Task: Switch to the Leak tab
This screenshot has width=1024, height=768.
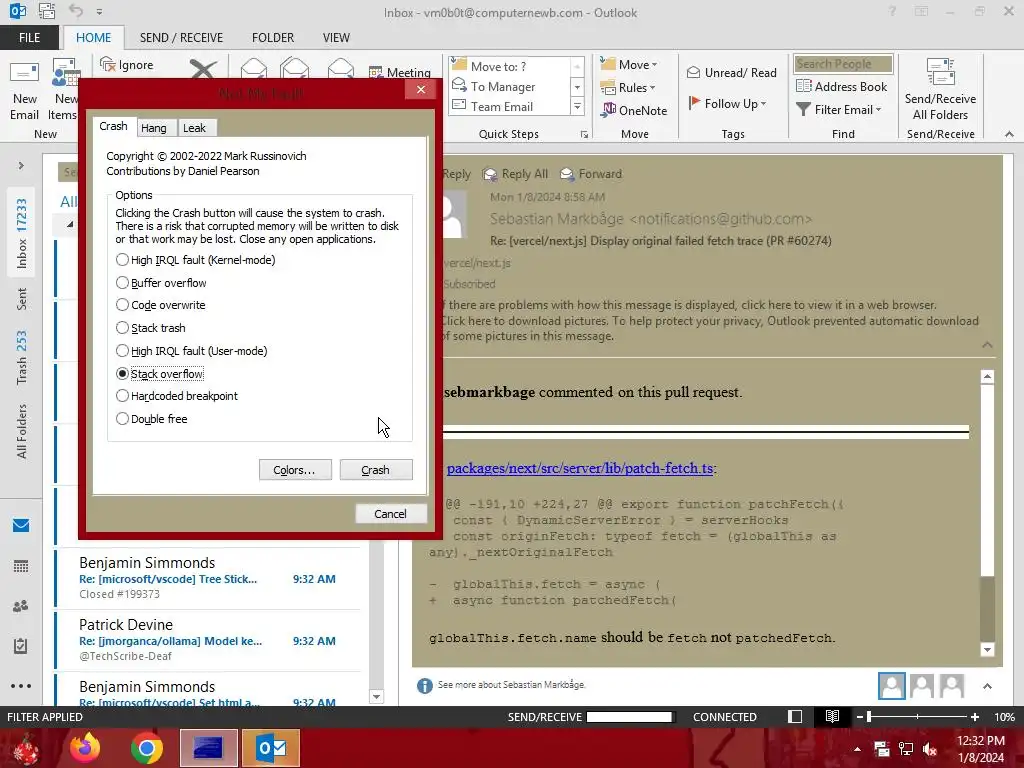Action: click(195, 128)
